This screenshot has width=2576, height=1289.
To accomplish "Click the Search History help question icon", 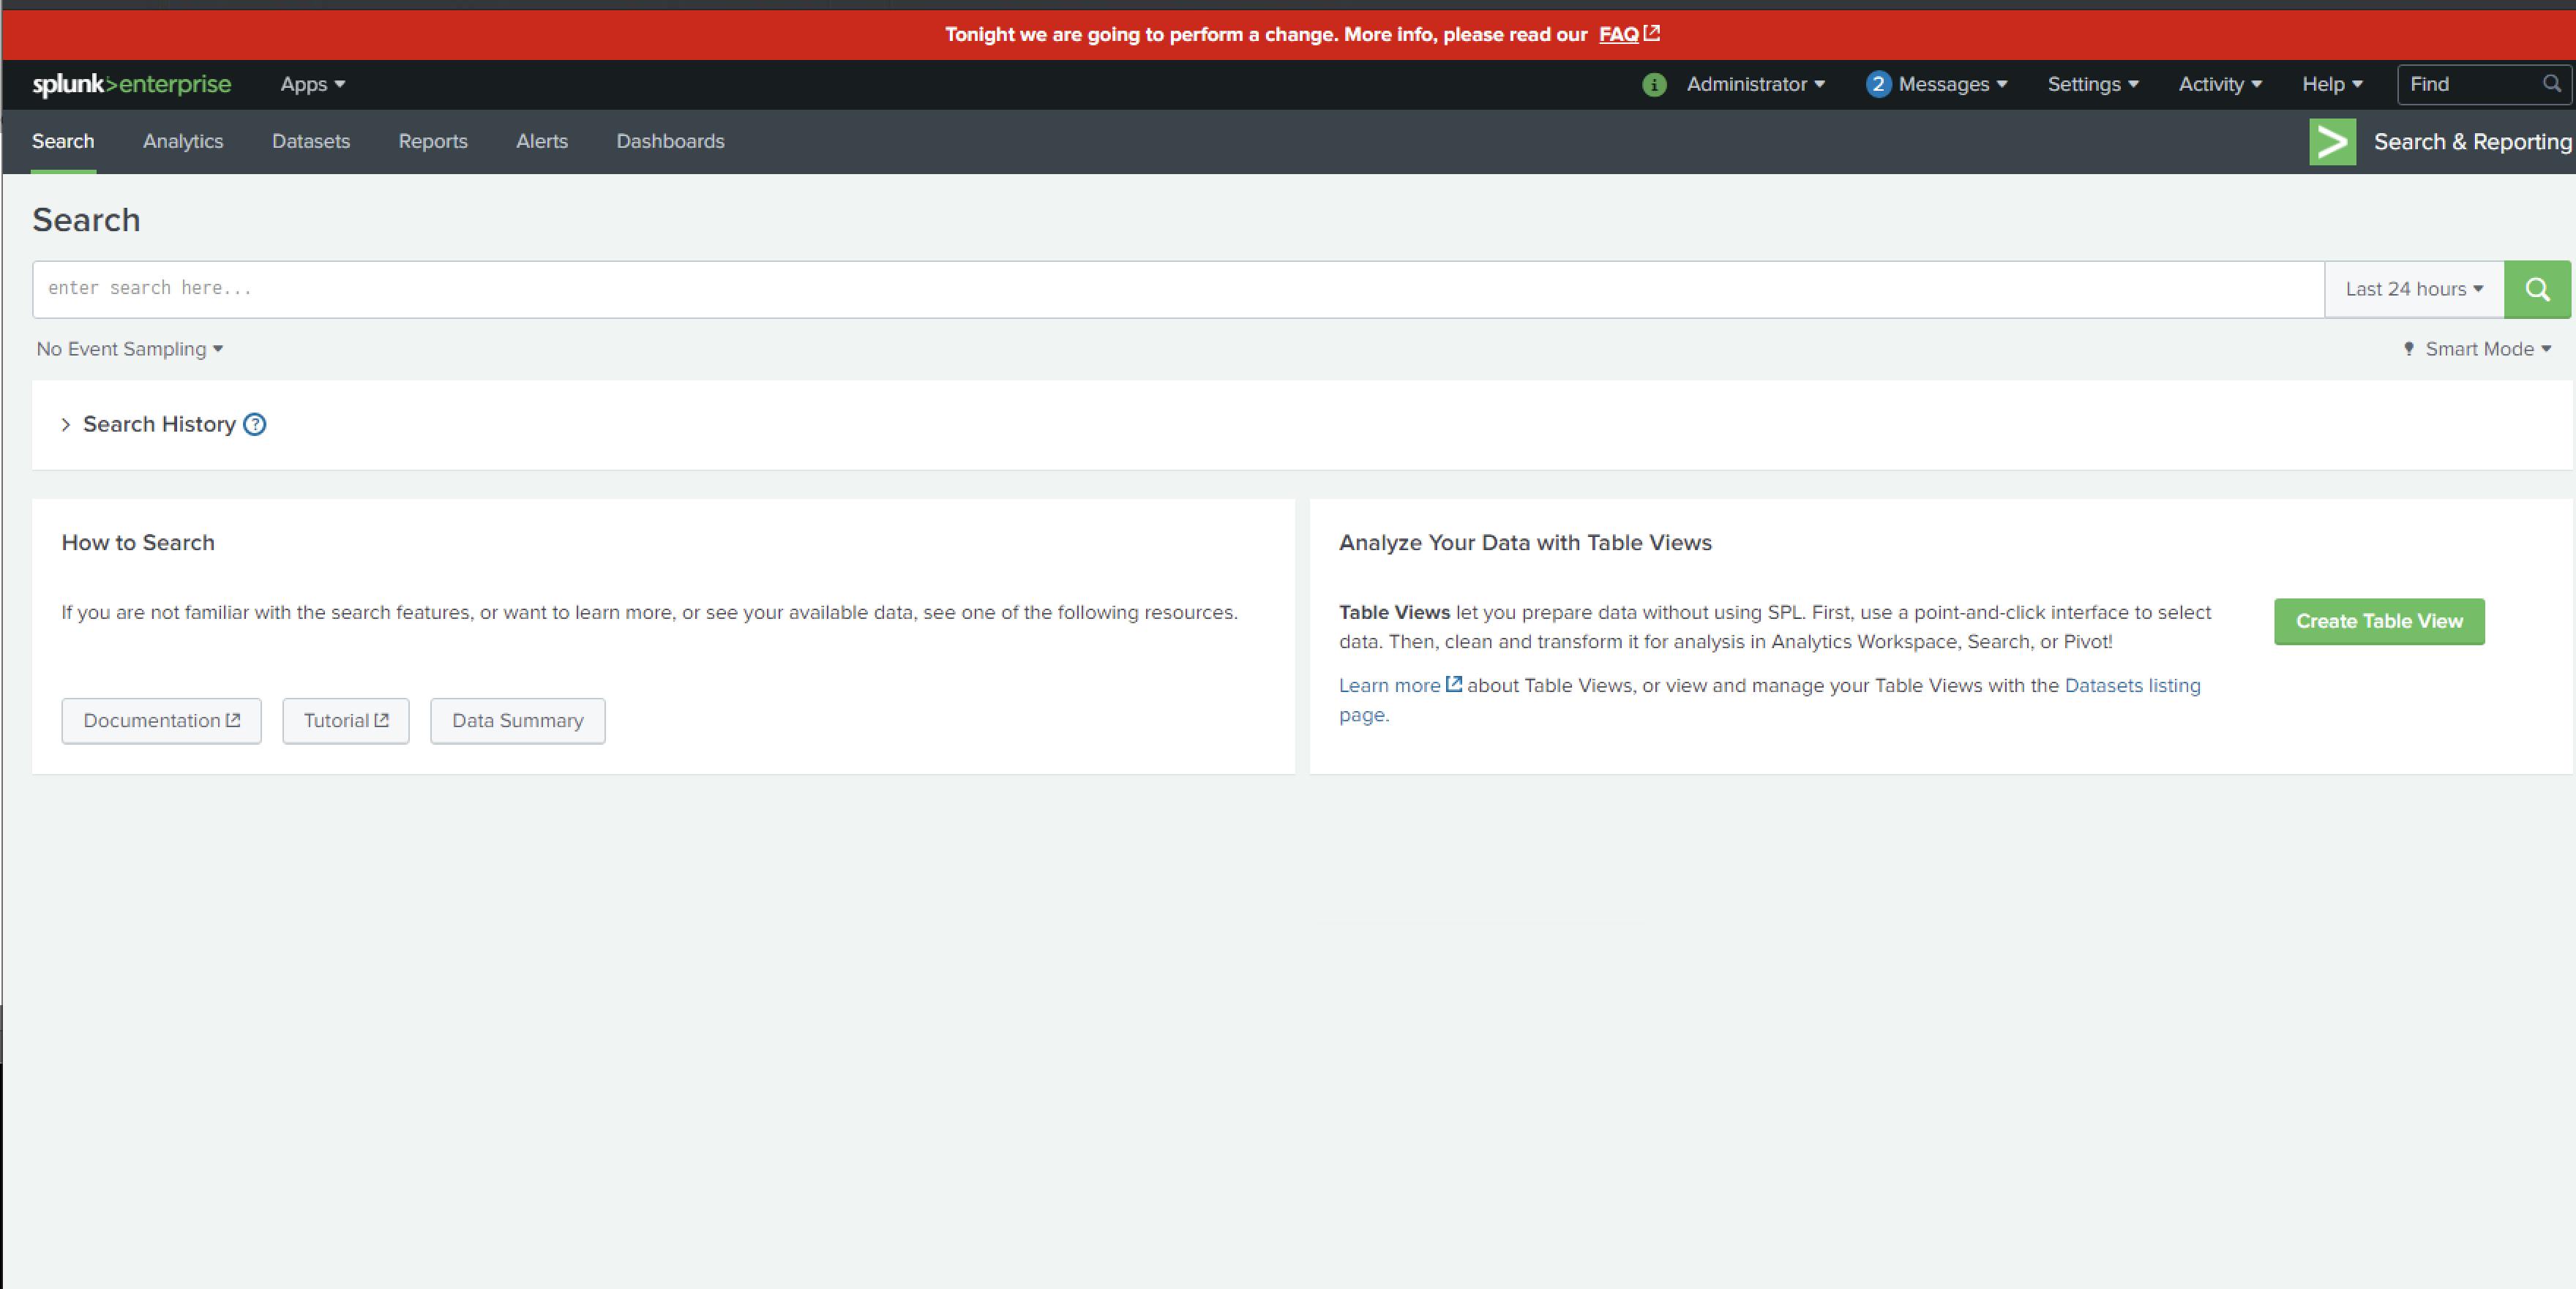I will [x=255, y=424].
